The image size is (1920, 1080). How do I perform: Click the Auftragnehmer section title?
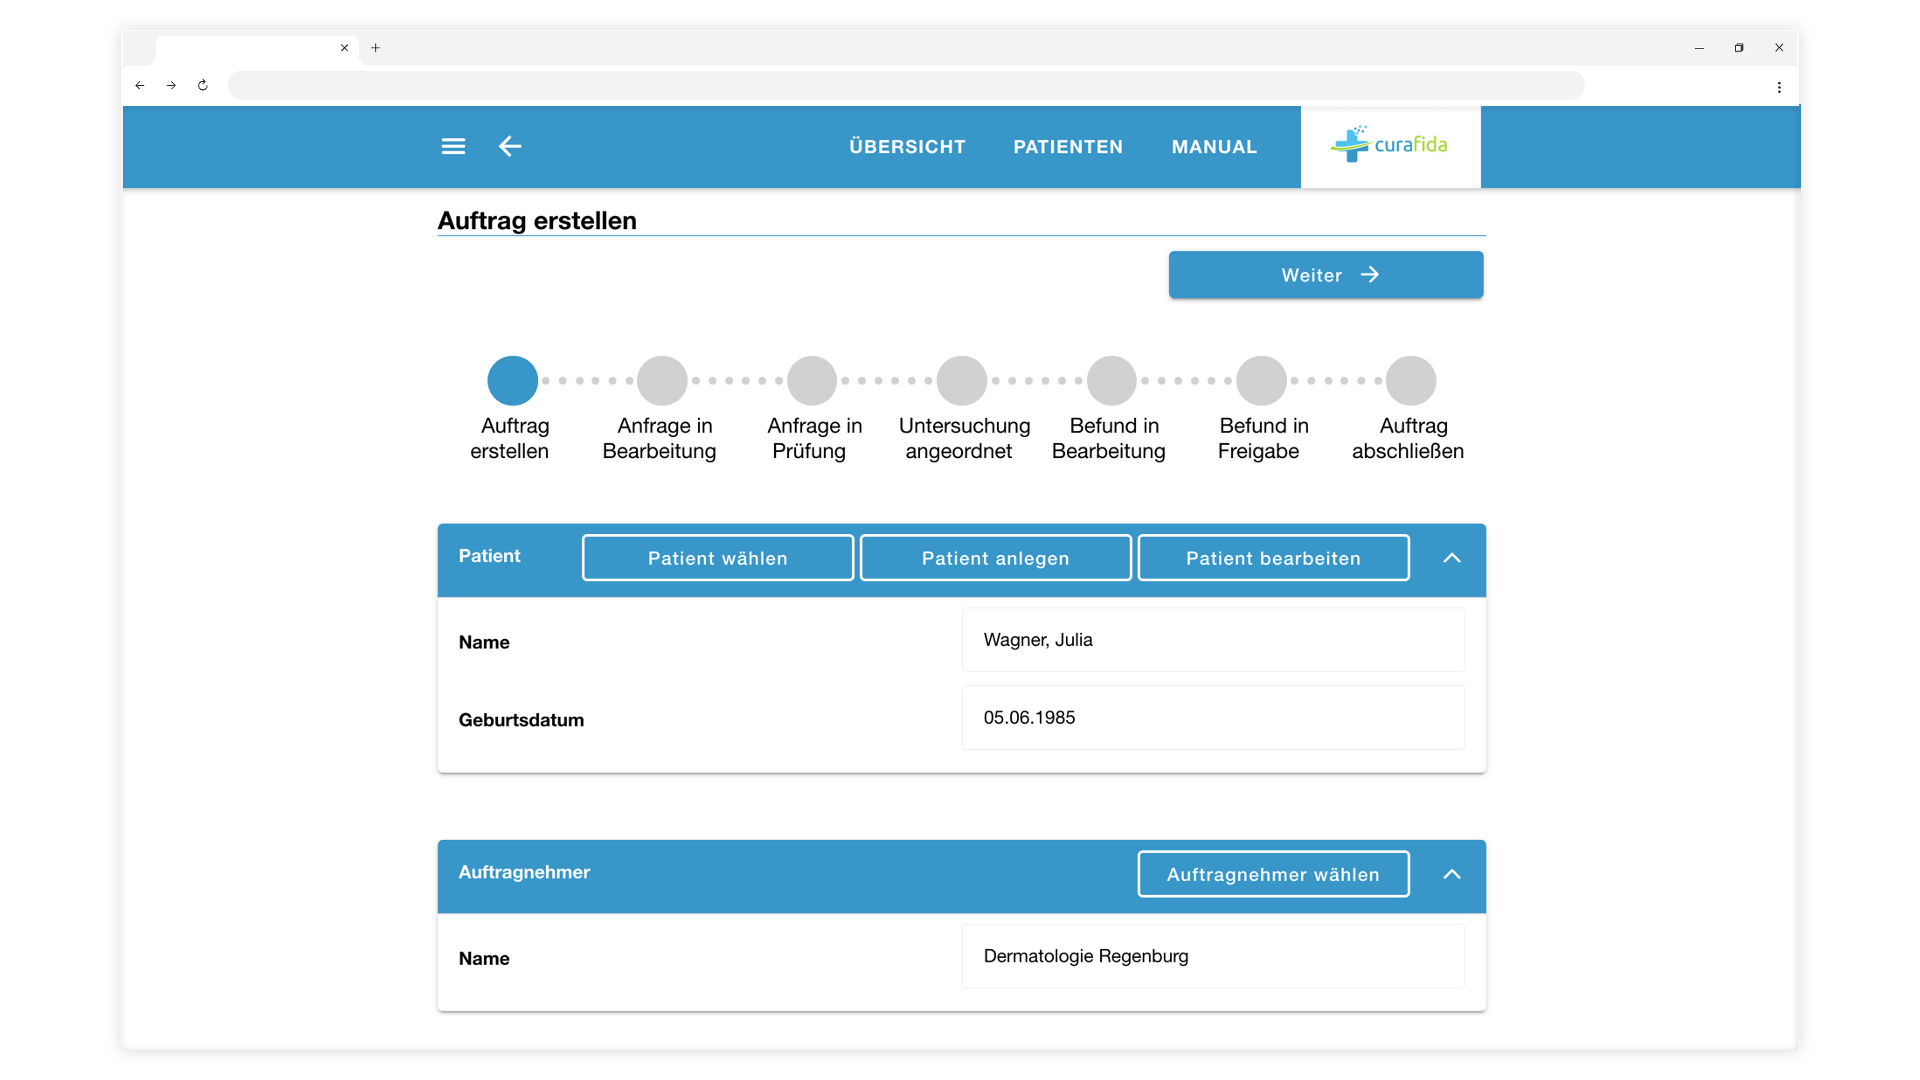click(524, 872)
